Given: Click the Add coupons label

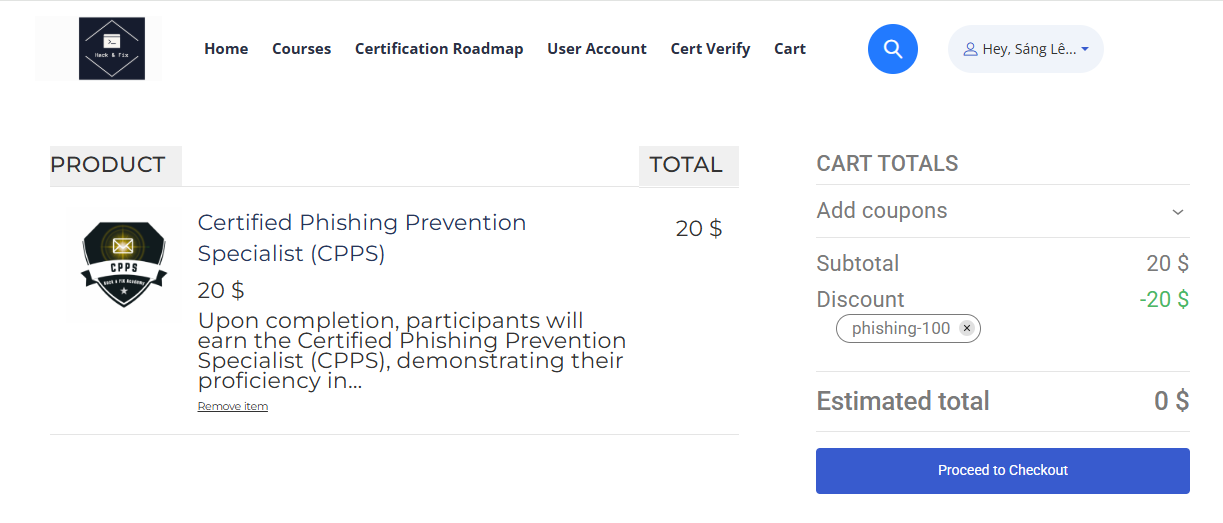Looking at the screenshot, I should click(881, 211).
